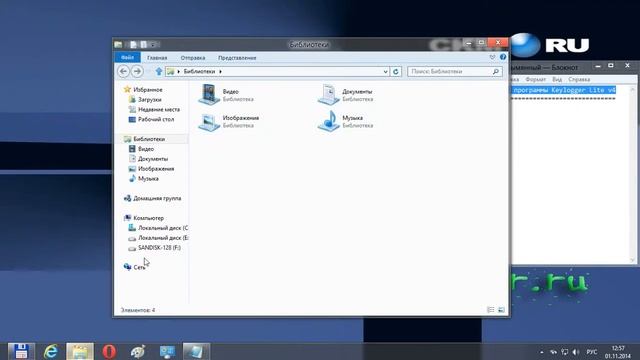Show hidden tray icons arrow

542,352
